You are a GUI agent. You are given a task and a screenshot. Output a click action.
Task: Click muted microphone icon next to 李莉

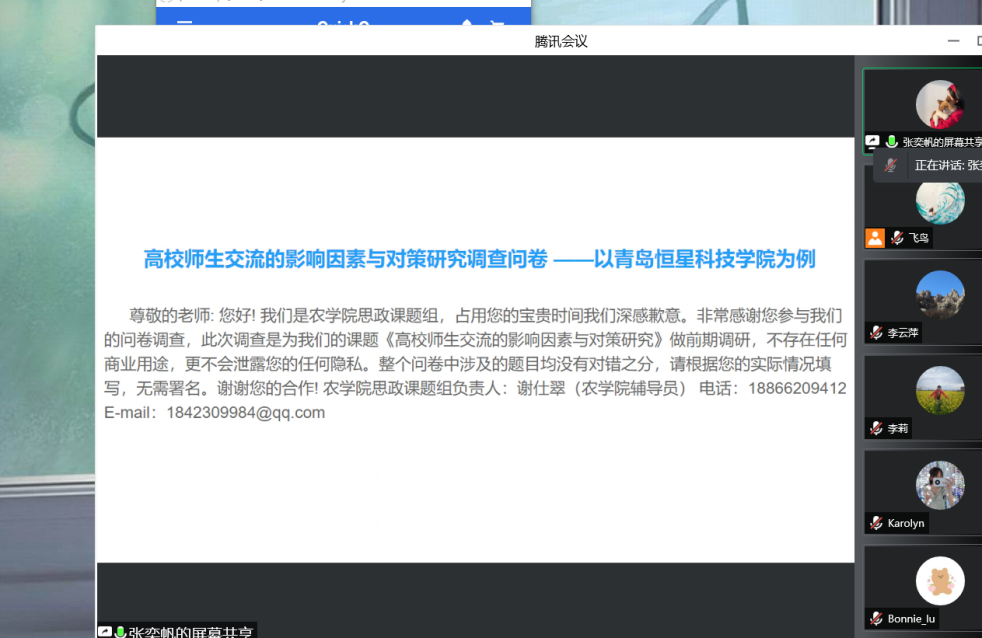coord(876,428)
